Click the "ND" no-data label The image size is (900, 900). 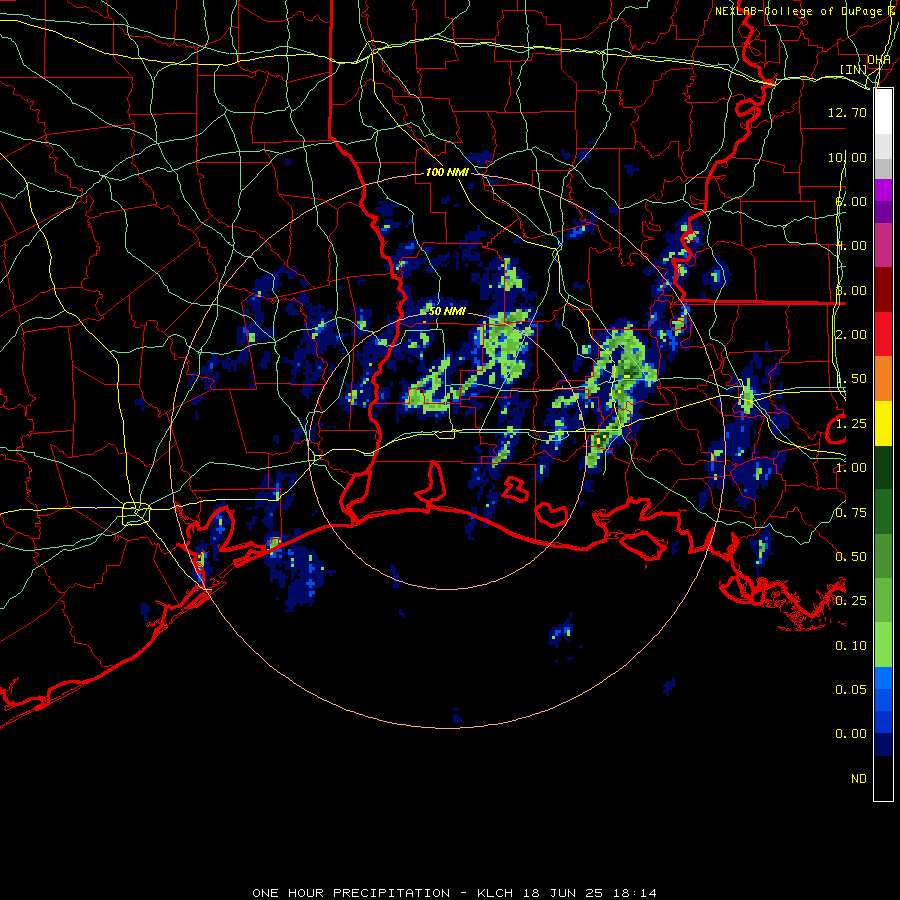859,779
